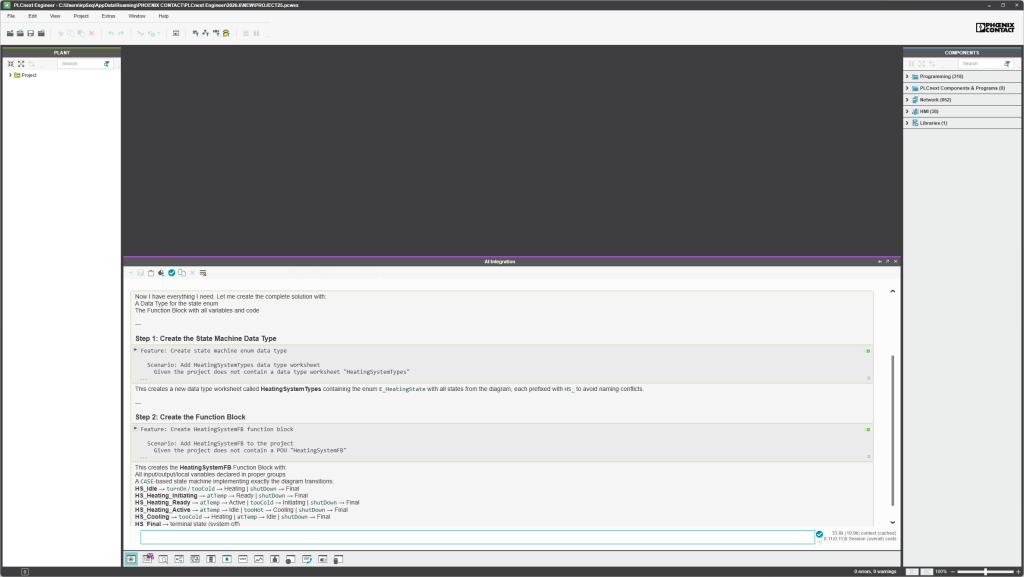Expand the Project tree node
This screenshot has width=1024, height=577.
[10, 76]
